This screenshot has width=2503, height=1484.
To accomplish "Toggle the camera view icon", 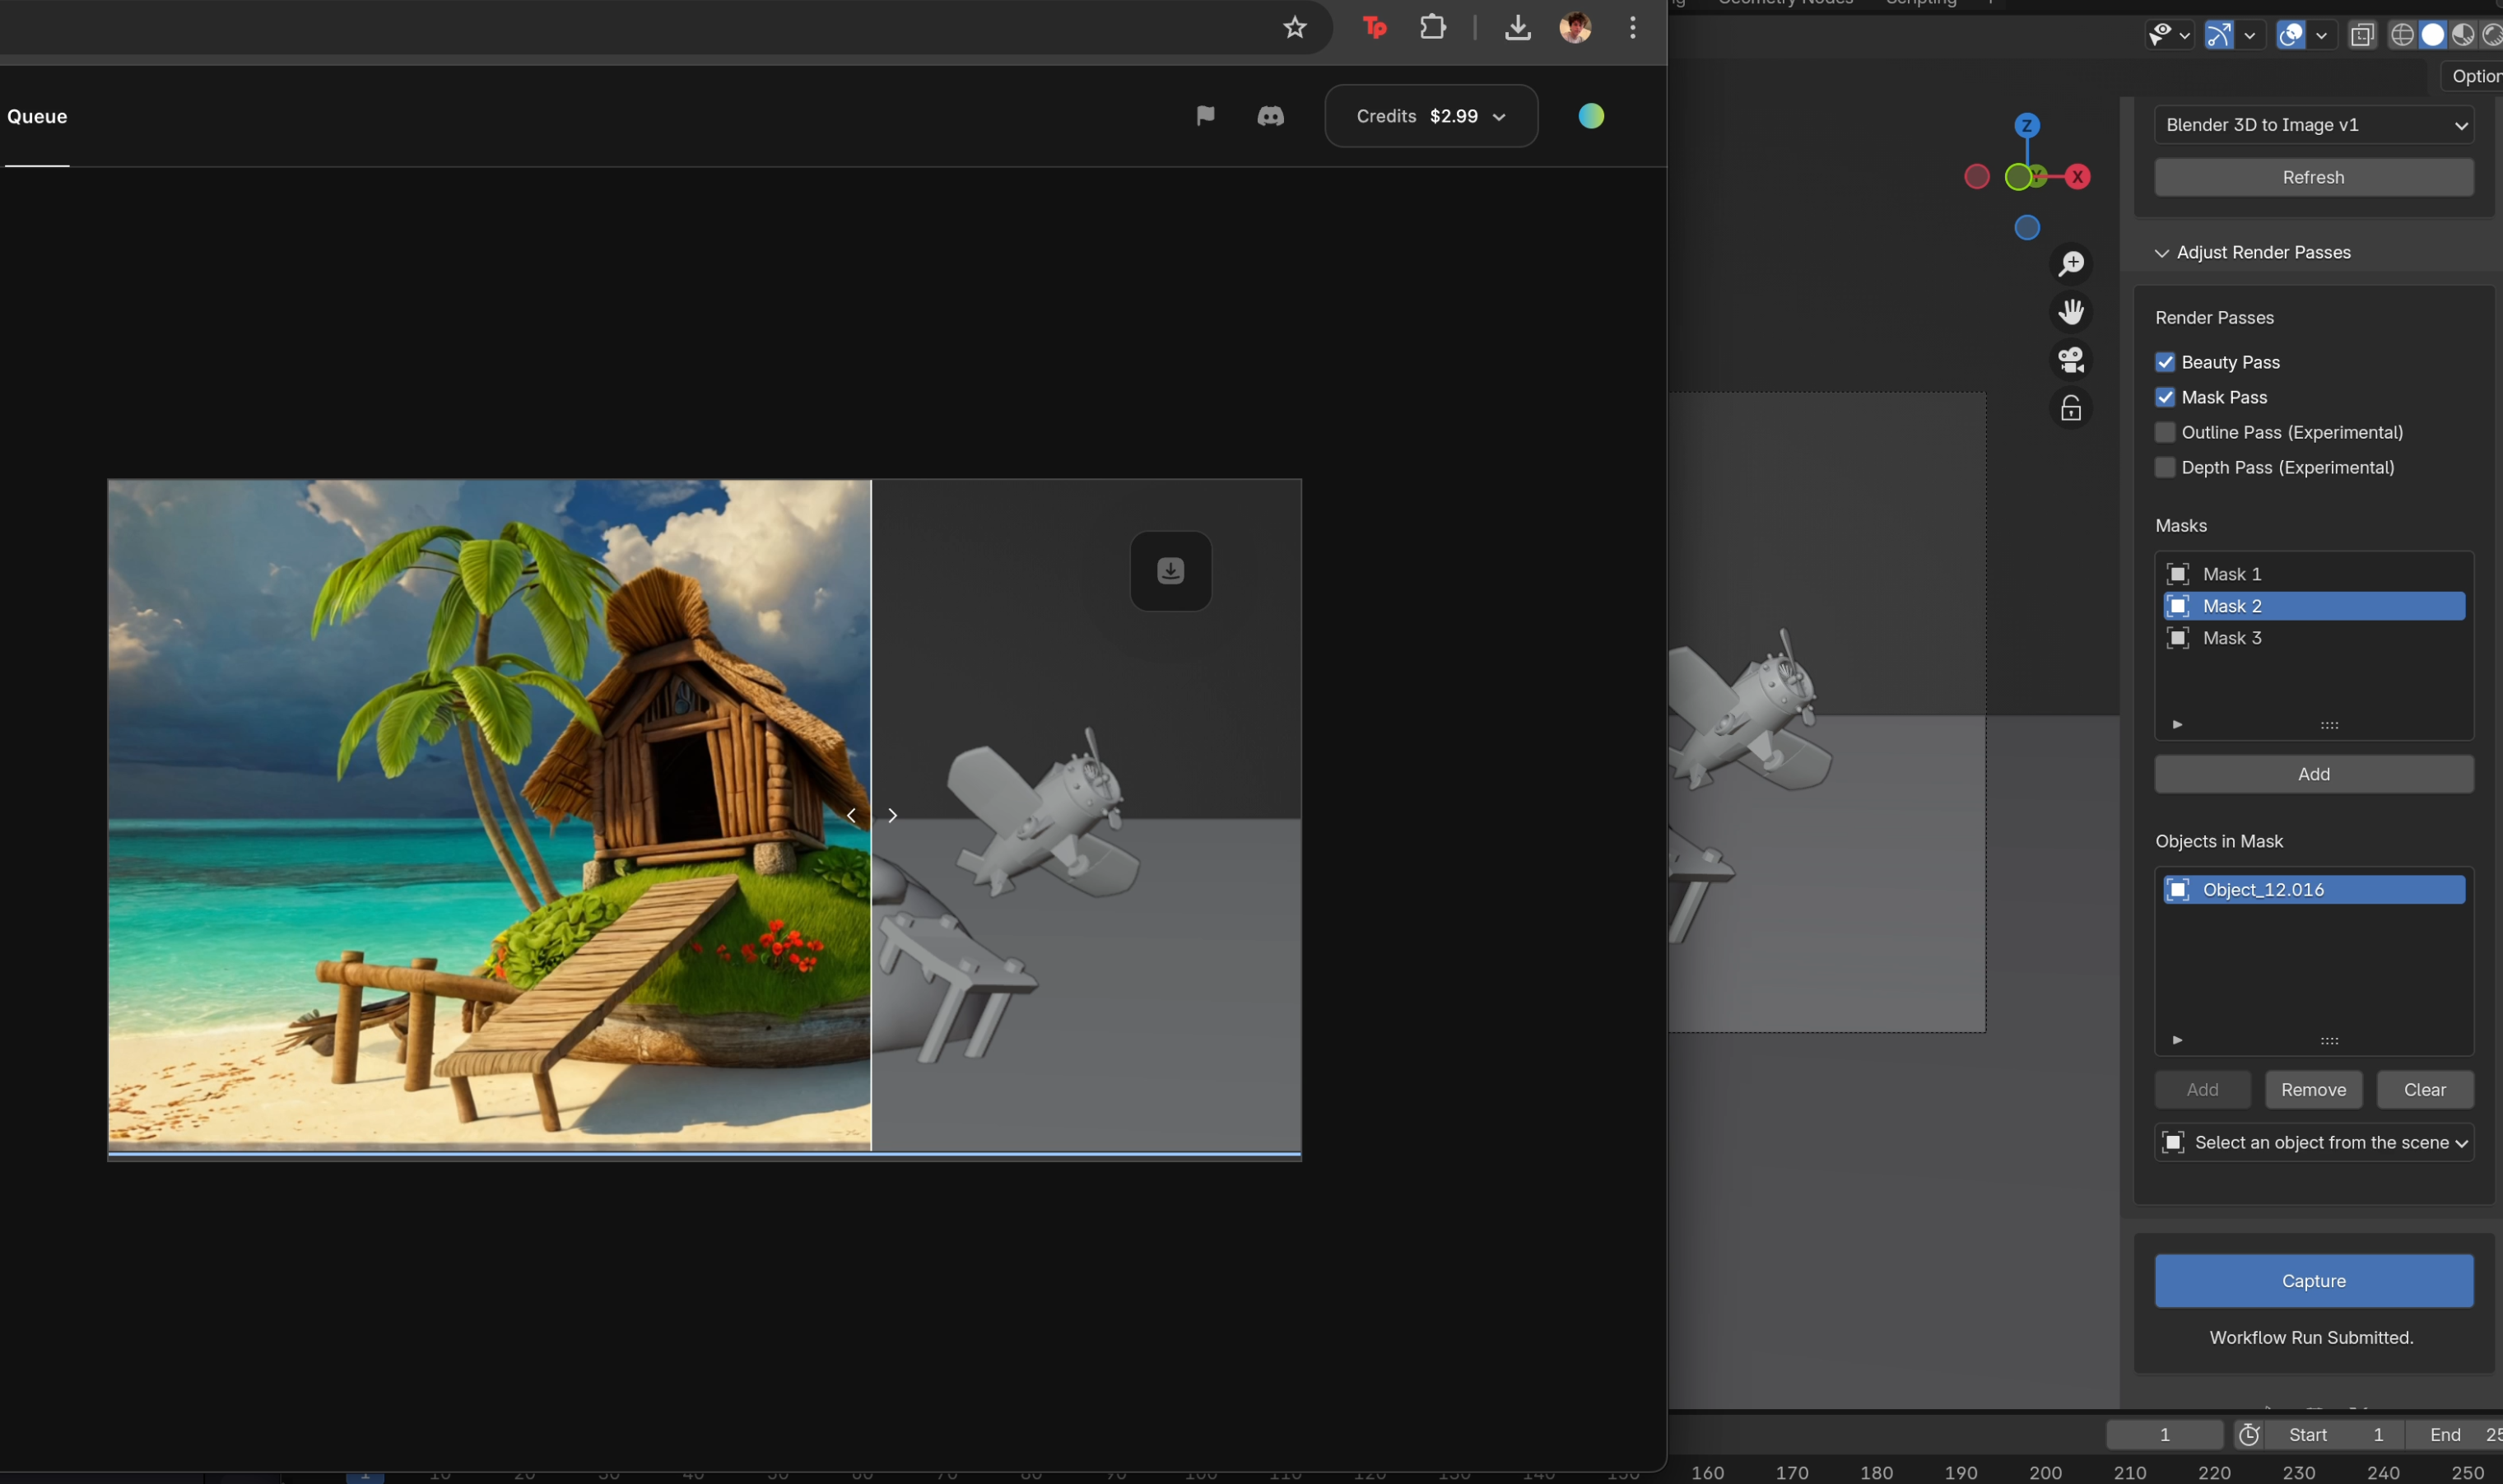I will coord(2071,359).
